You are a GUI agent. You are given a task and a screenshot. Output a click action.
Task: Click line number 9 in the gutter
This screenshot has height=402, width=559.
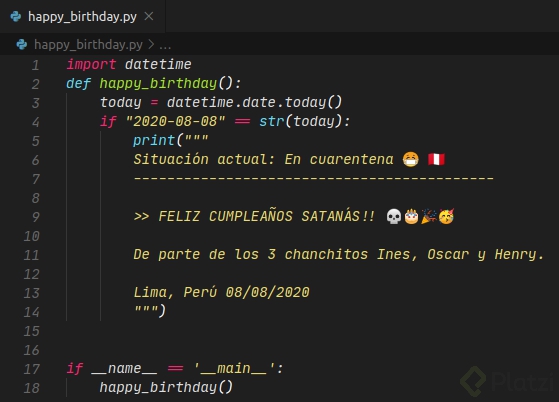[35, 217]
